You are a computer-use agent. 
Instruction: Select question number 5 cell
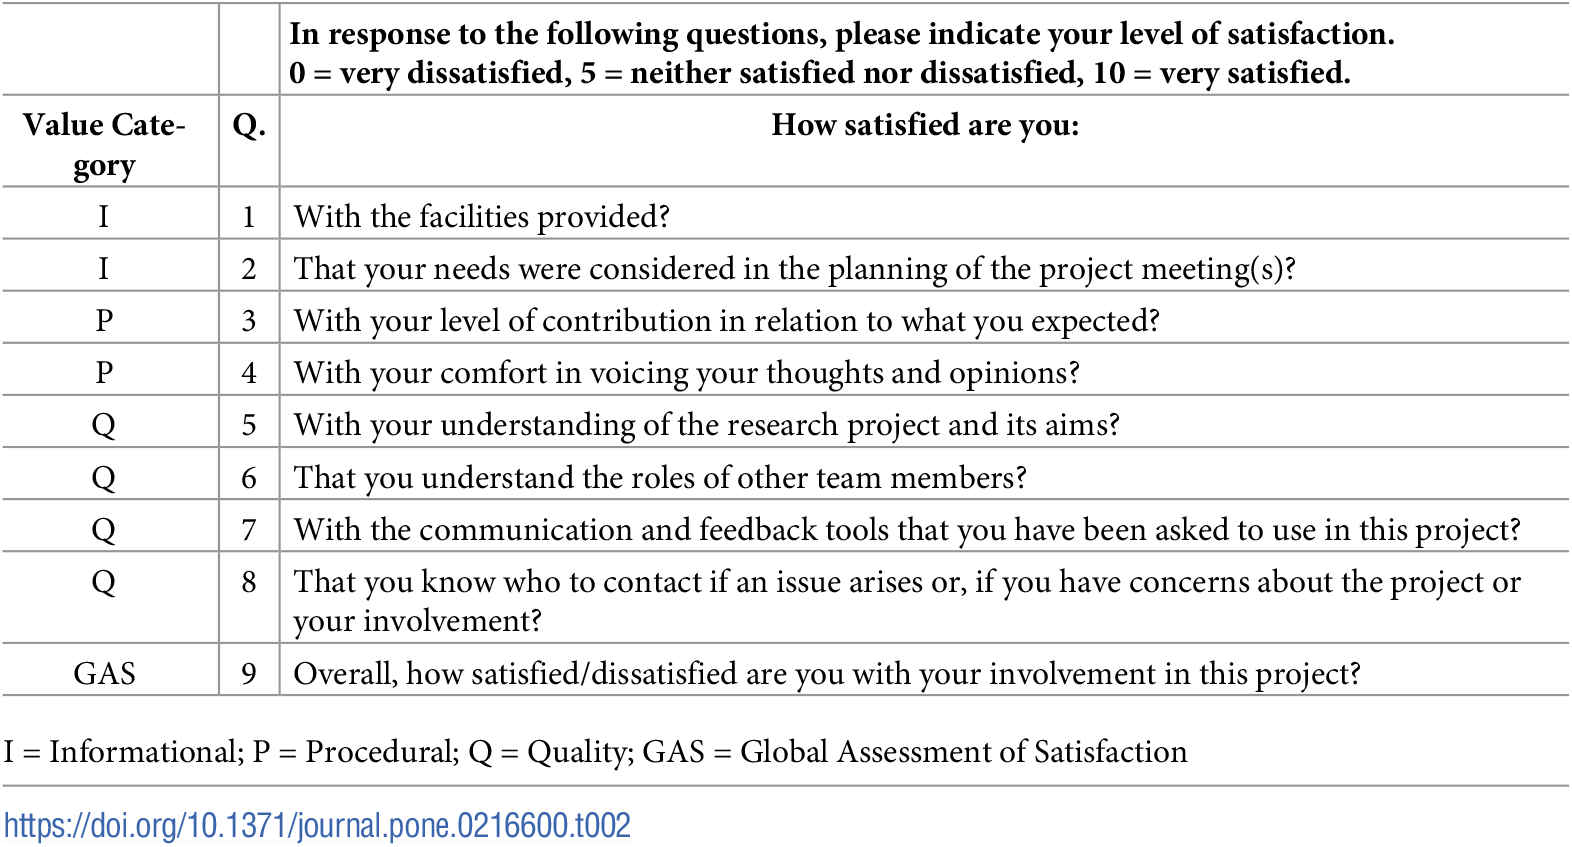tap(249, 425)
